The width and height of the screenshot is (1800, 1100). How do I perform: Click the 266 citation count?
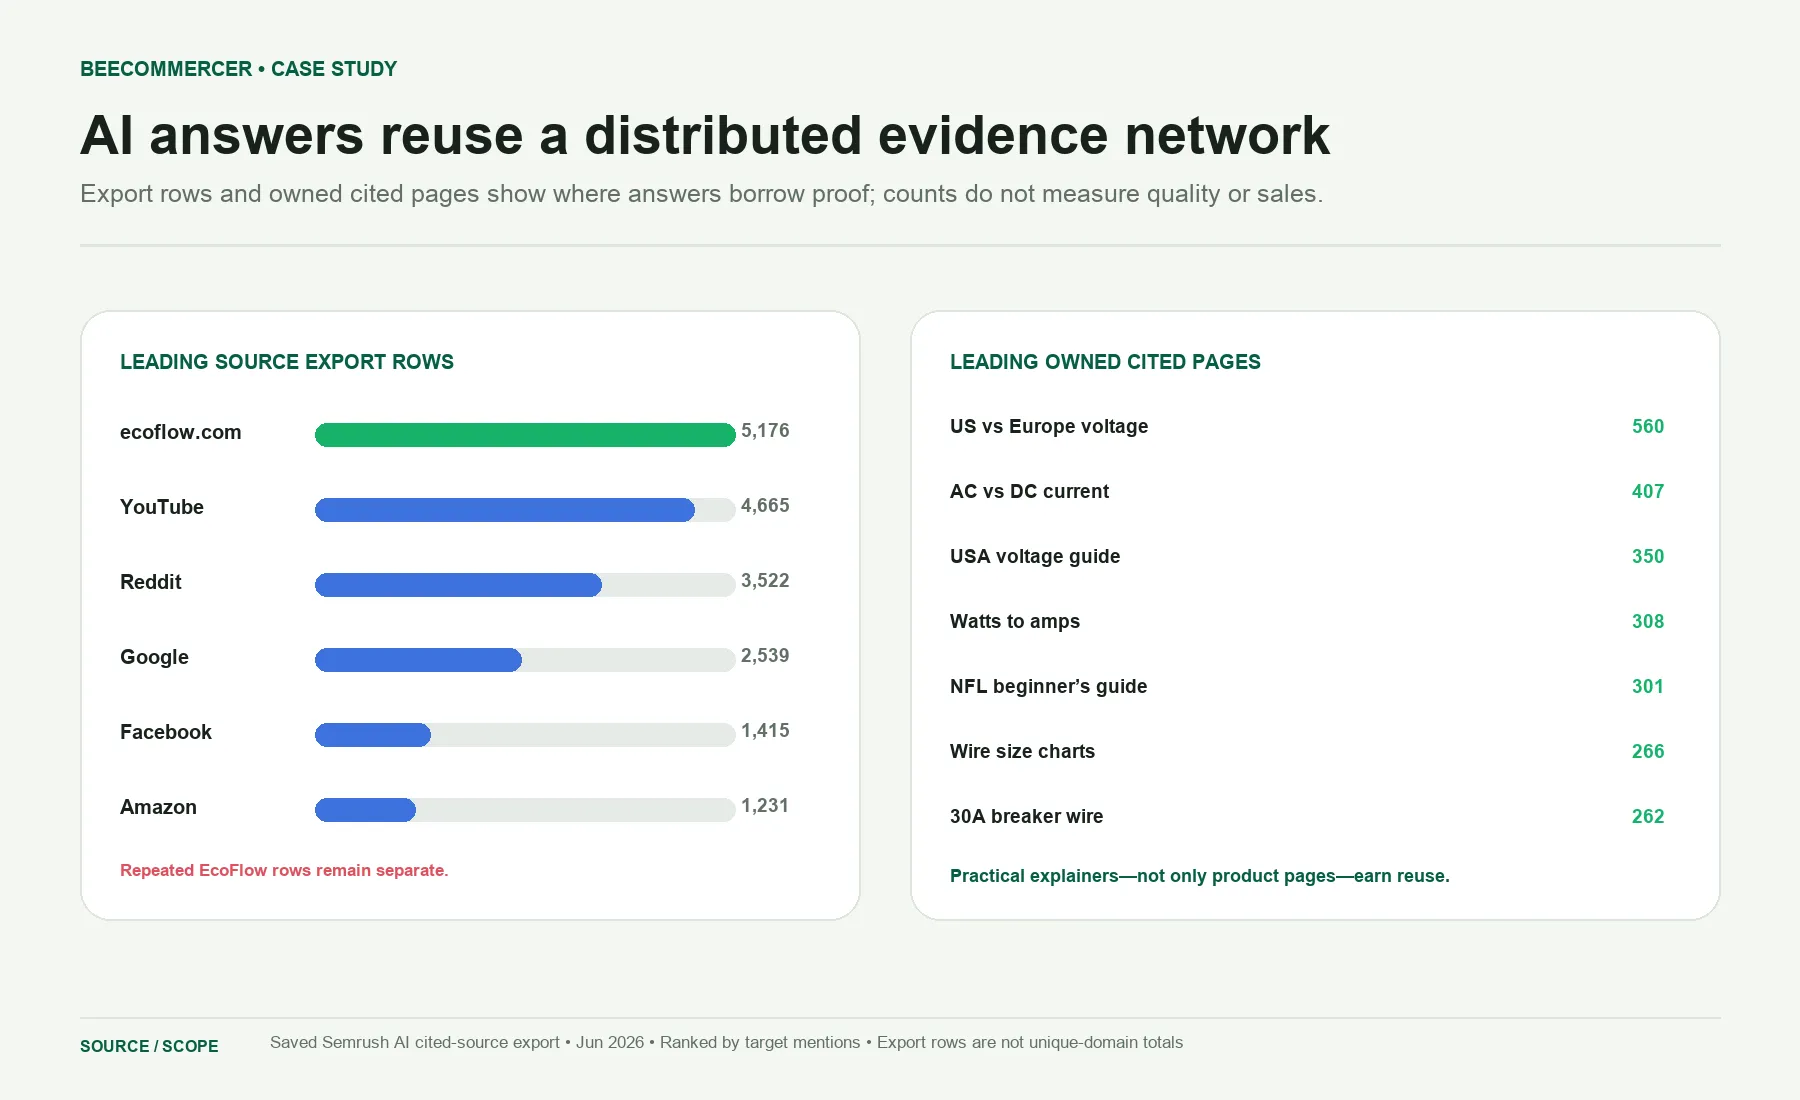[1648, 752]
